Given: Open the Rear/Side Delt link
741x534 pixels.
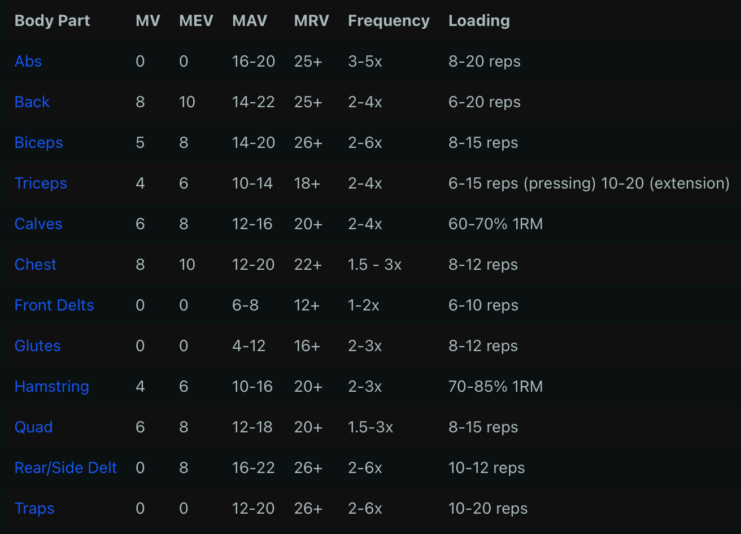Looking at the screenshot, I should [x=66, y=468].
